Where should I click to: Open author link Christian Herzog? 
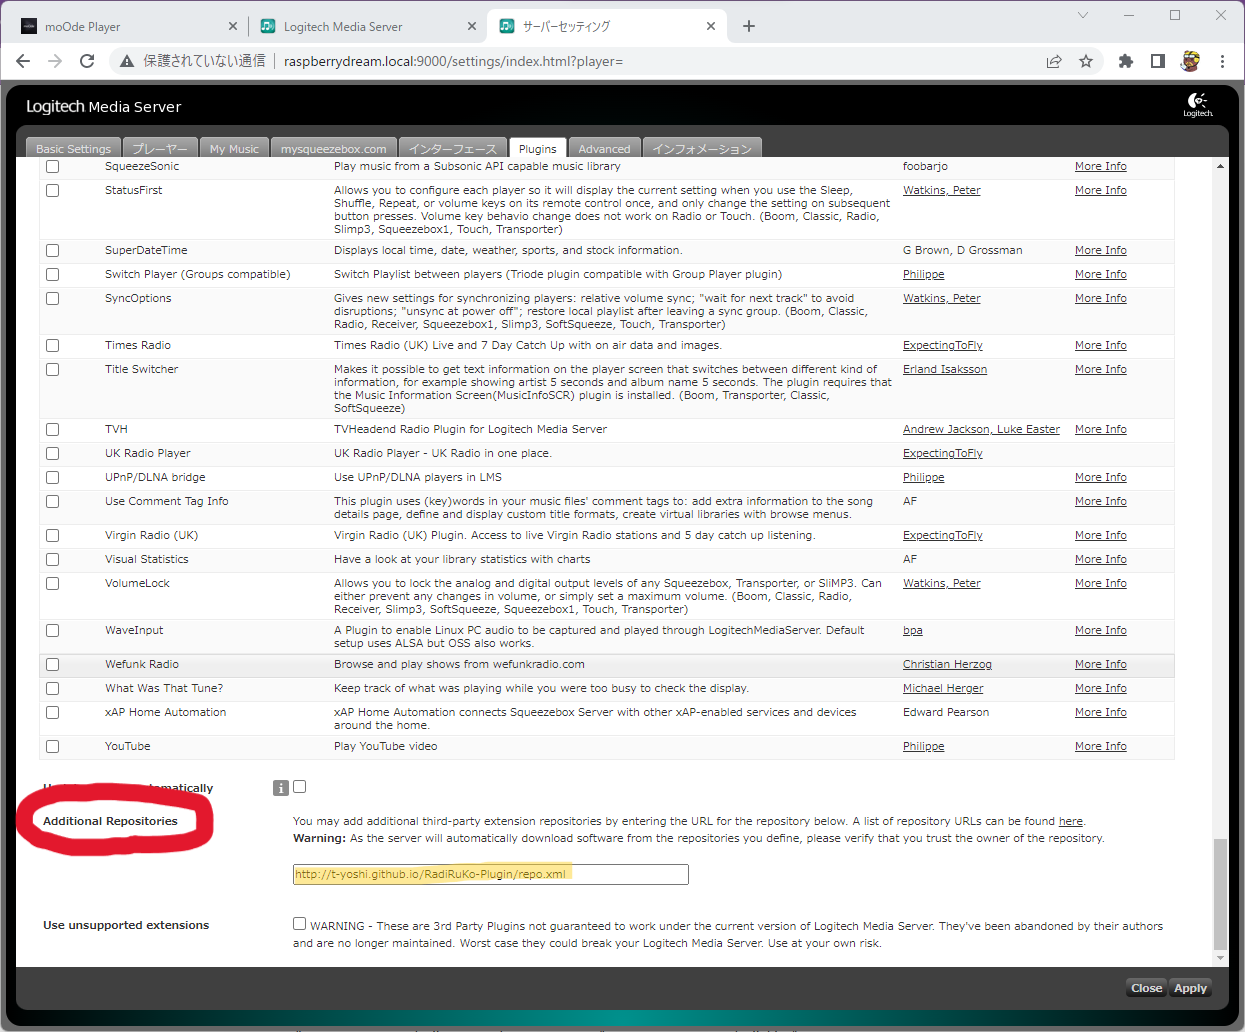(x=947, y=664)
